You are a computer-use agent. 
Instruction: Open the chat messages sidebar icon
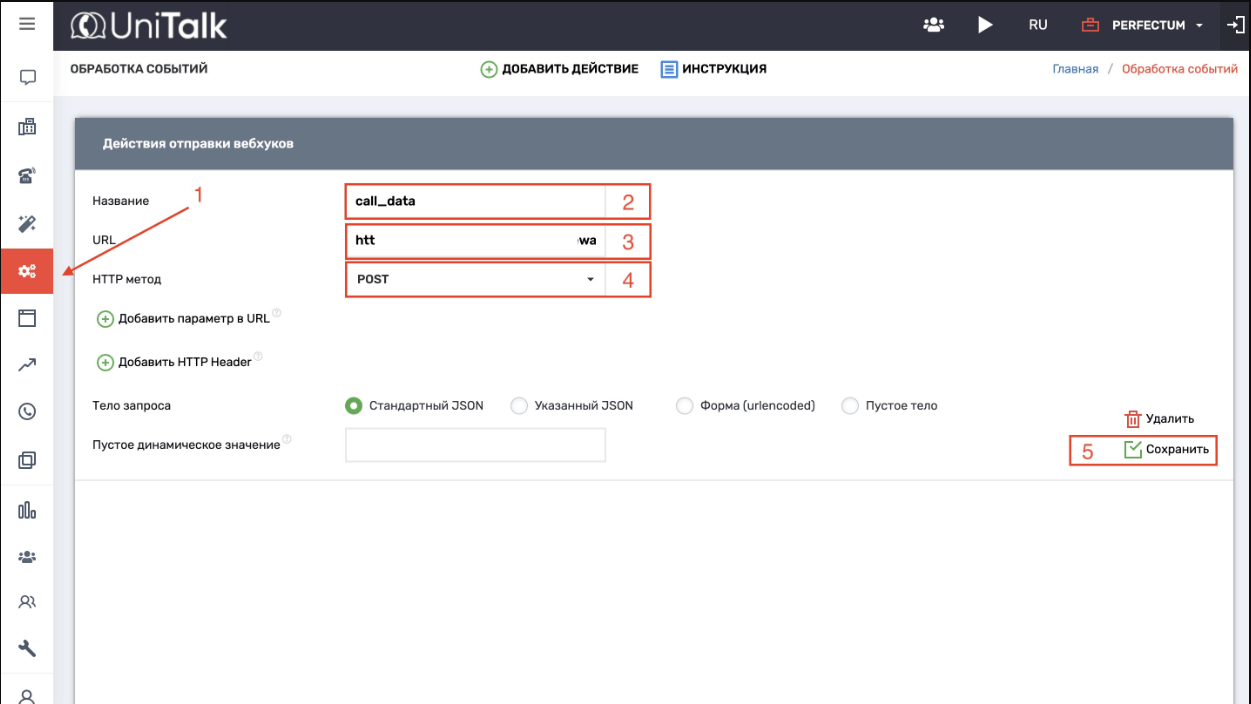point(27,77)
